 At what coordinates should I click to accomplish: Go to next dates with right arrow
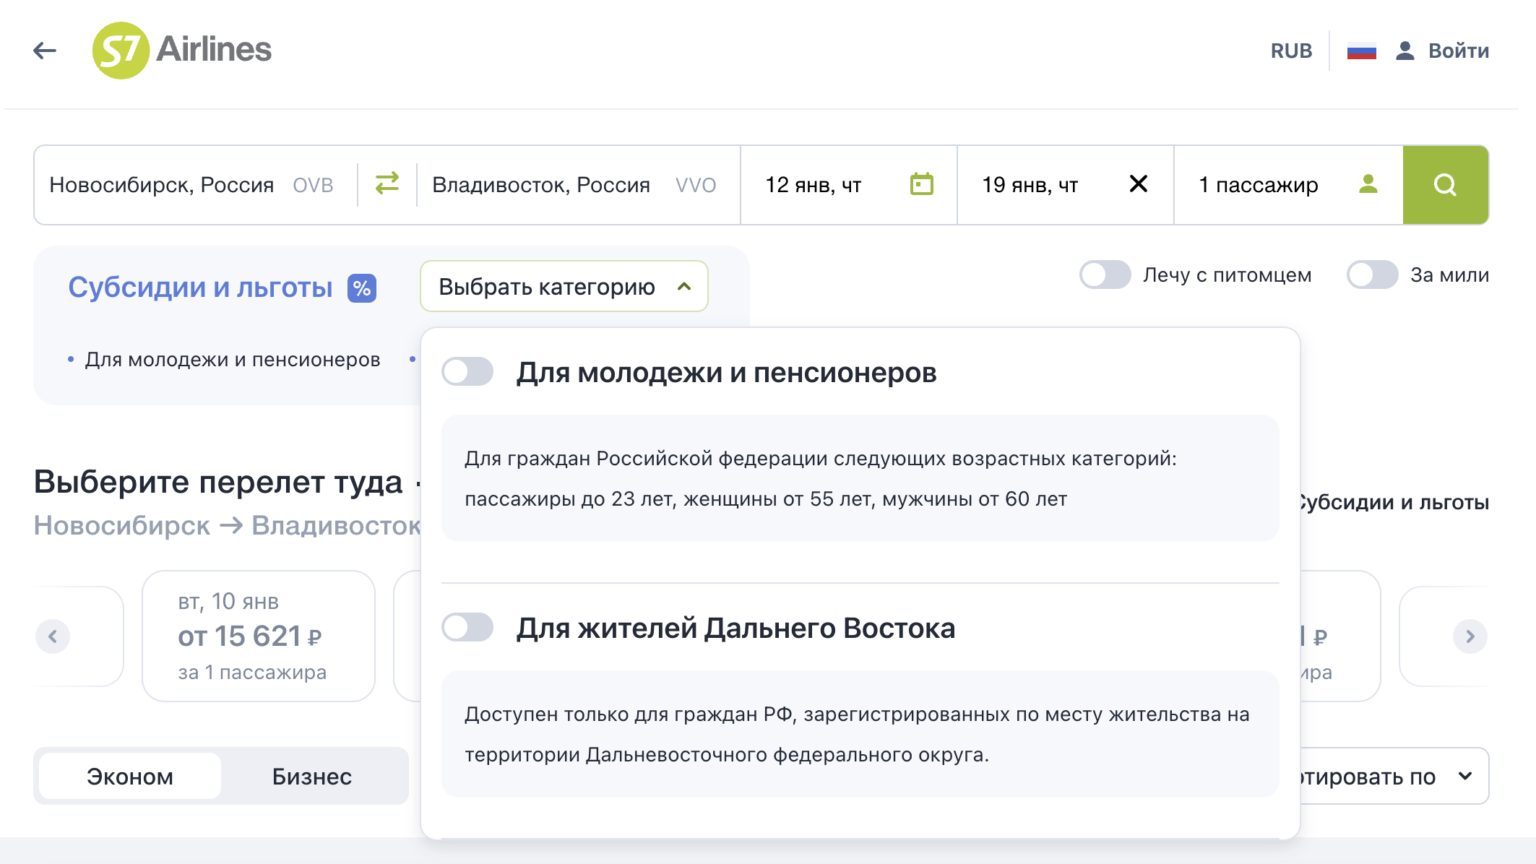[x=1470, y=636]
